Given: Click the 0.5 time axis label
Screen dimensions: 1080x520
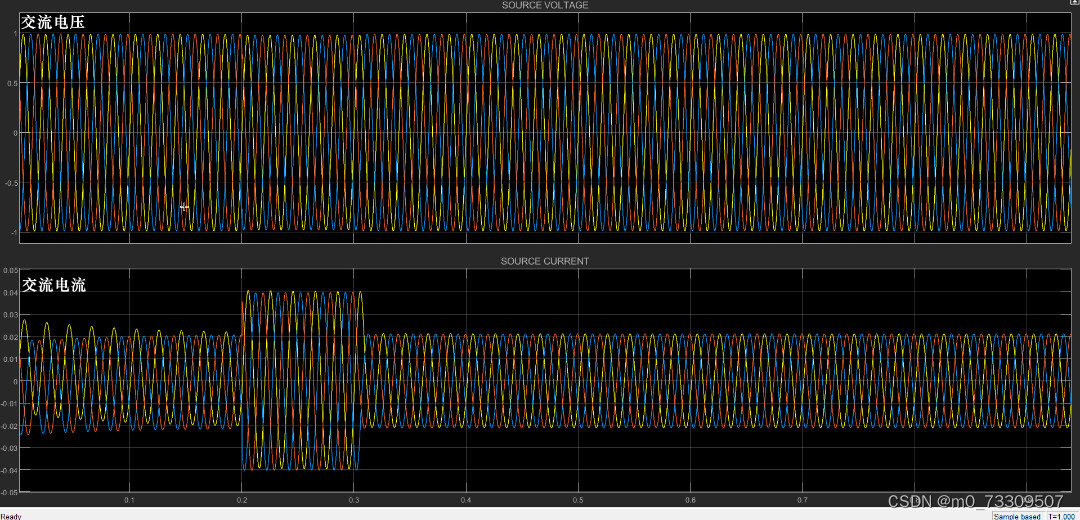Looking at the screenshot, I should click(x=578, y=499).
